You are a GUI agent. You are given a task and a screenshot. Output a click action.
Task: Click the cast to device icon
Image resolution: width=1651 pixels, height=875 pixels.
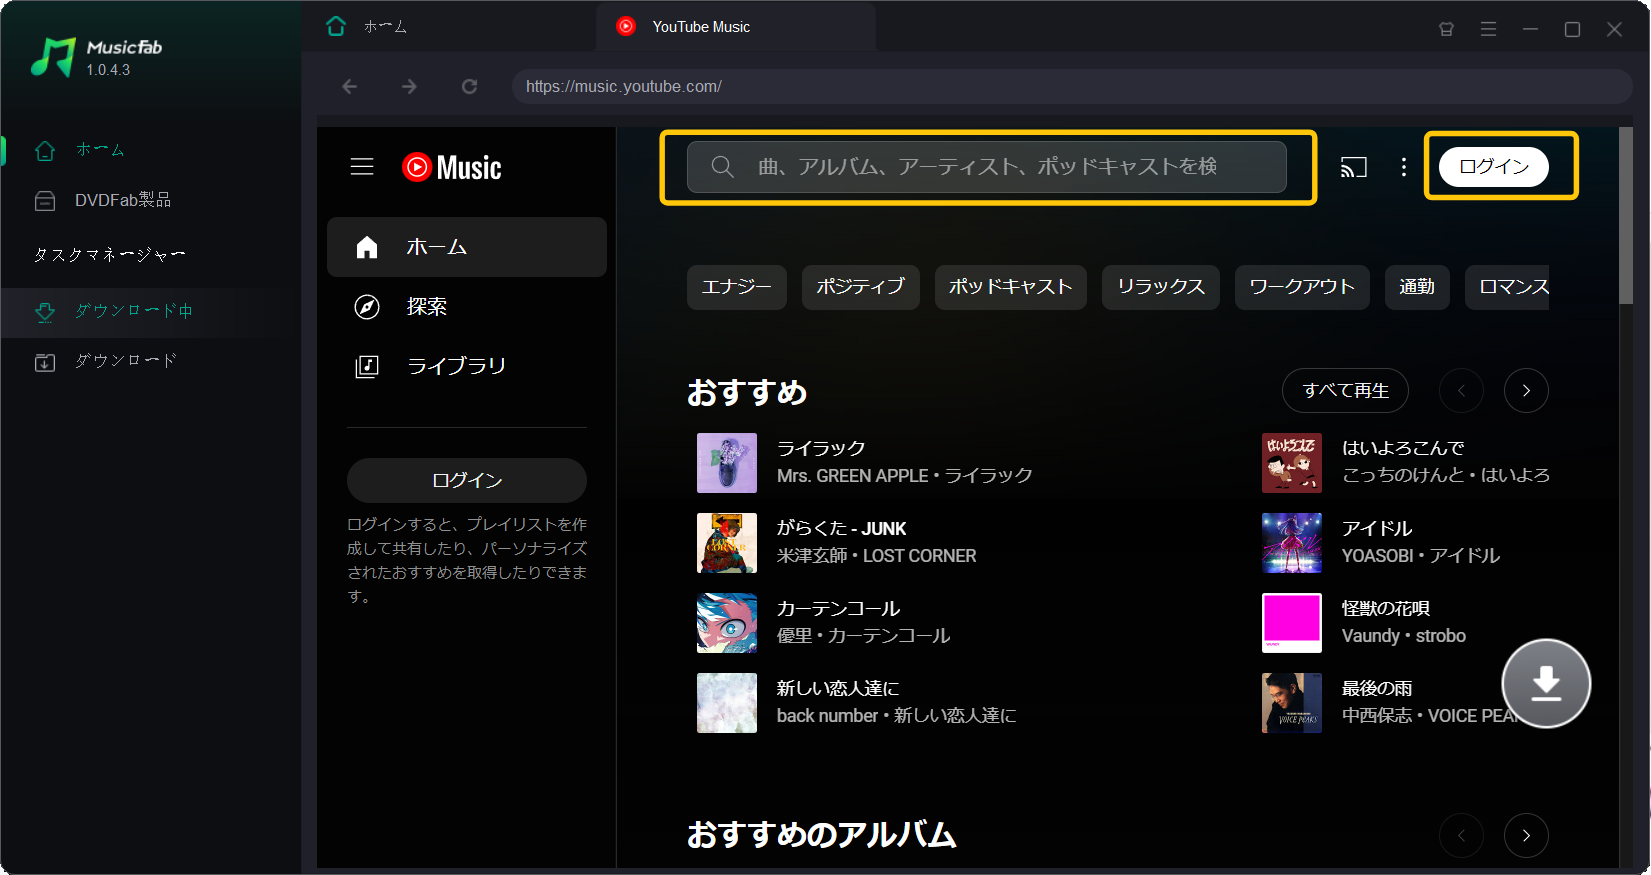1353,167
